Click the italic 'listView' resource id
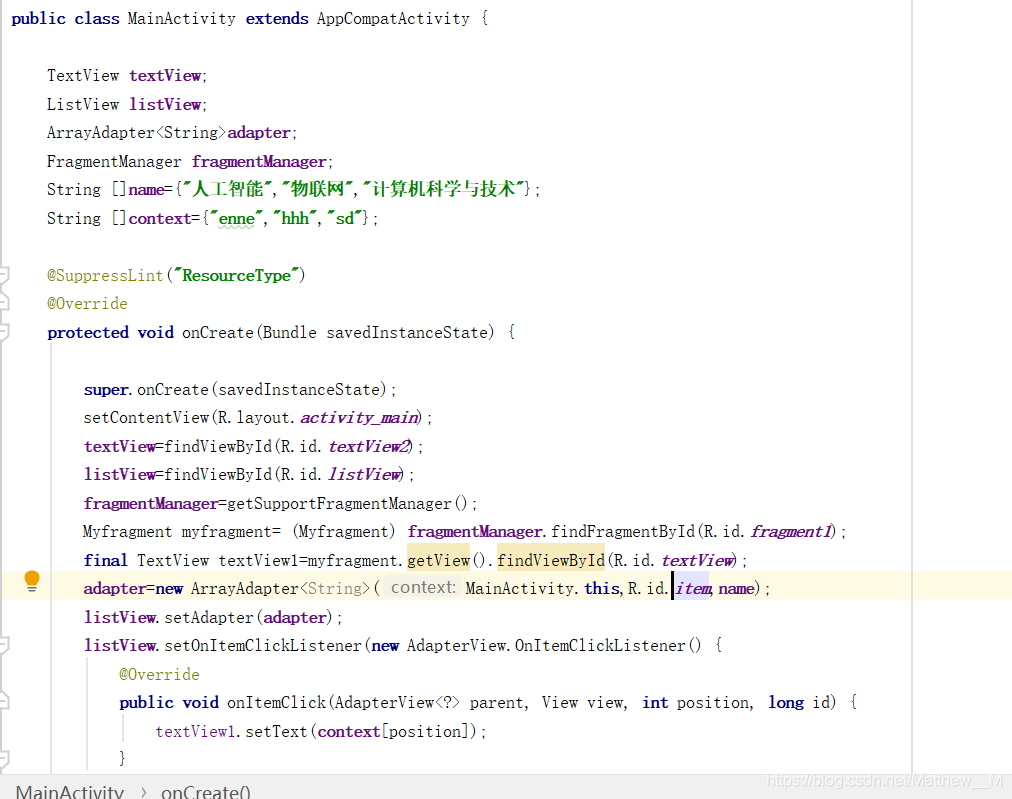This screenshot has height=799, width=1012. (x=365, y=474)
